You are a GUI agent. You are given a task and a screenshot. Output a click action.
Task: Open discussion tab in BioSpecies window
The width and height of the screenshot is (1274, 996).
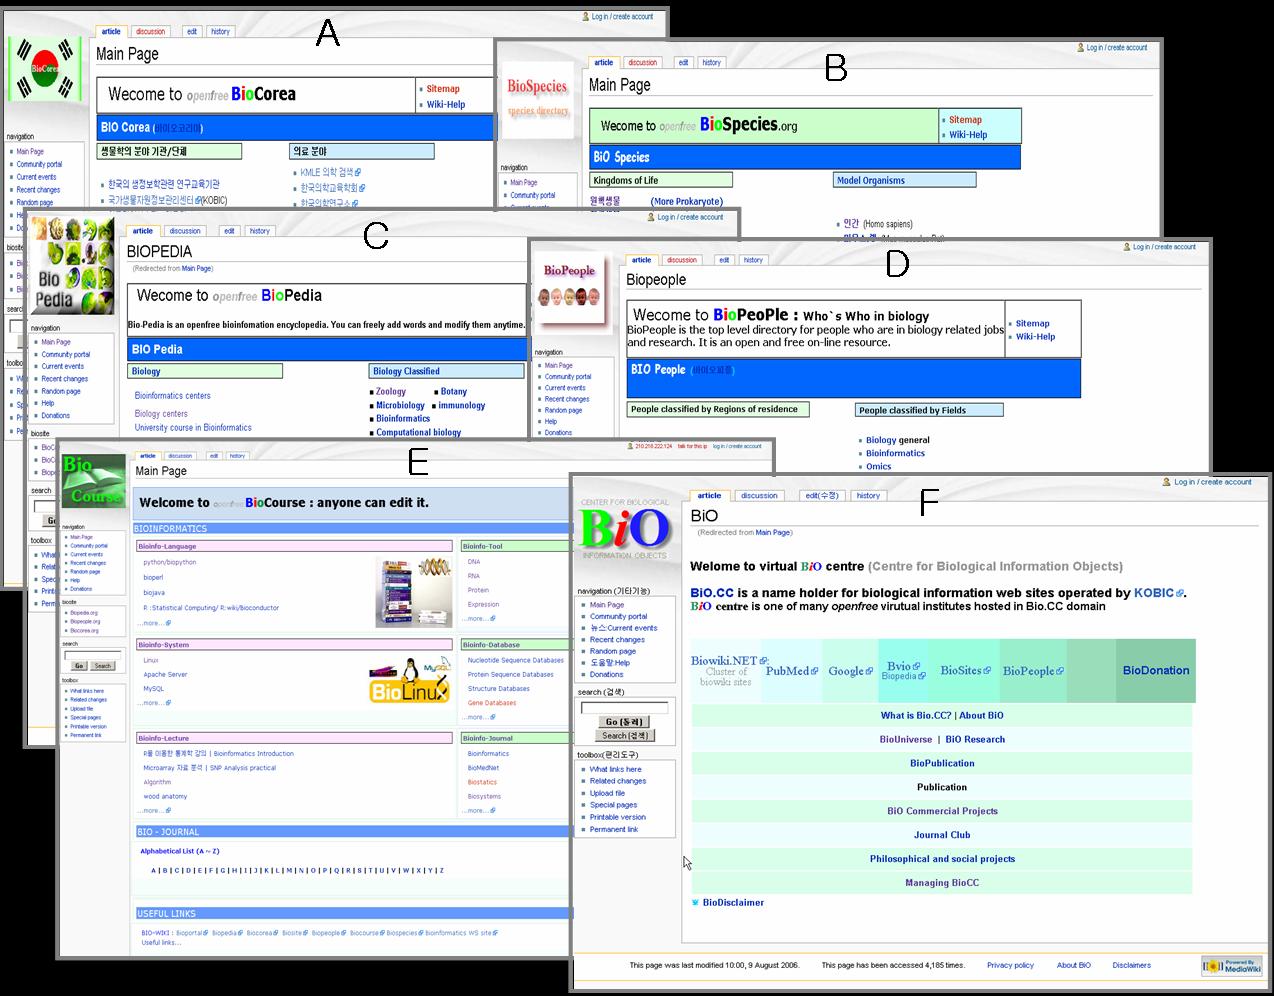643,62
